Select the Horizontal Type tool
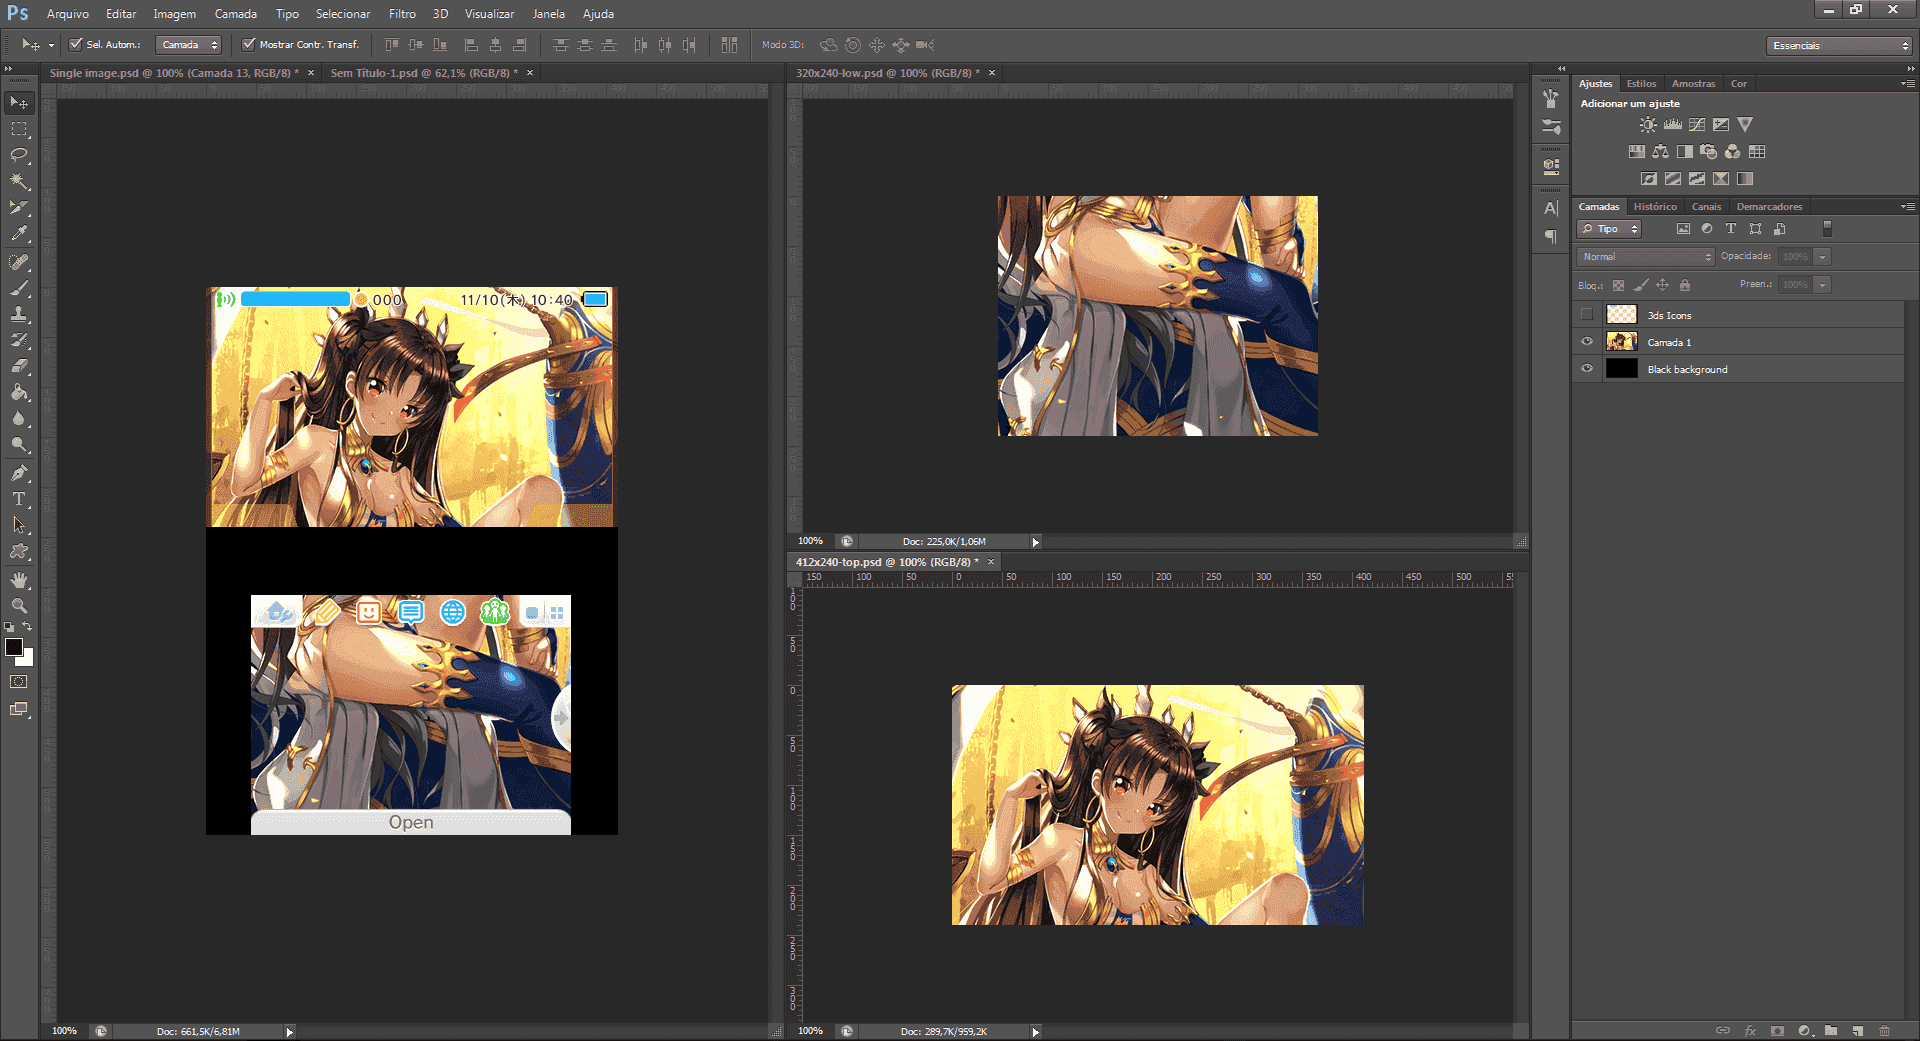This screenshot has width=1920, height=1041. [19, 499]
